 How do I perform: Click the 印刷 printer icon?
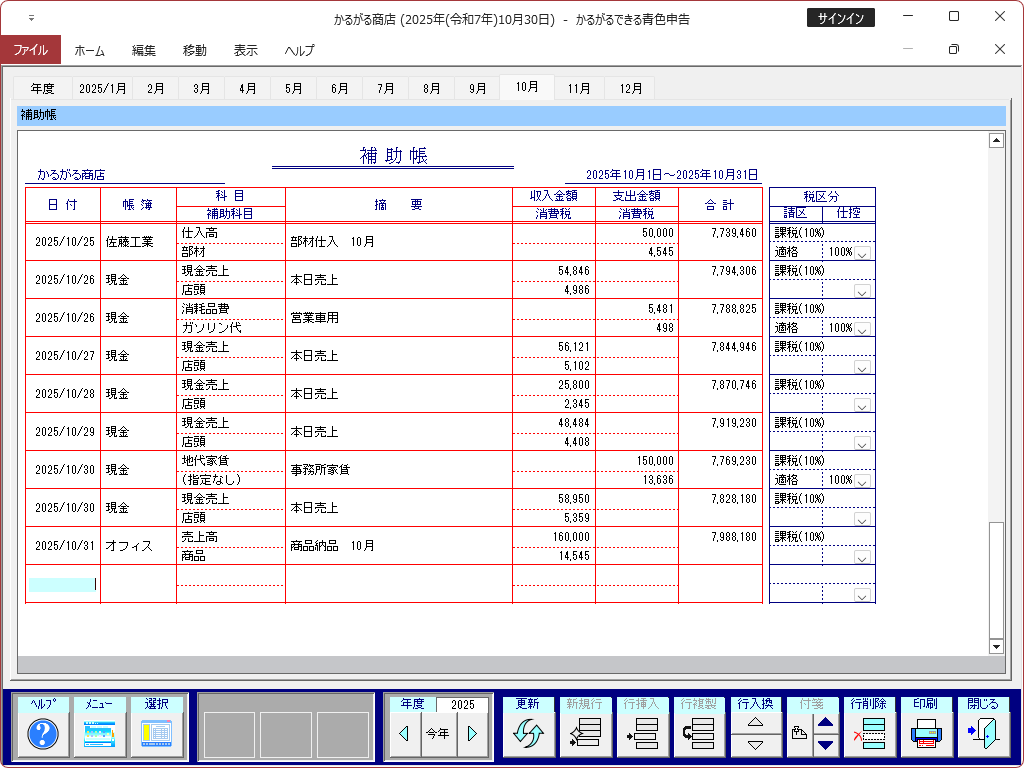(x=926, y=735)
